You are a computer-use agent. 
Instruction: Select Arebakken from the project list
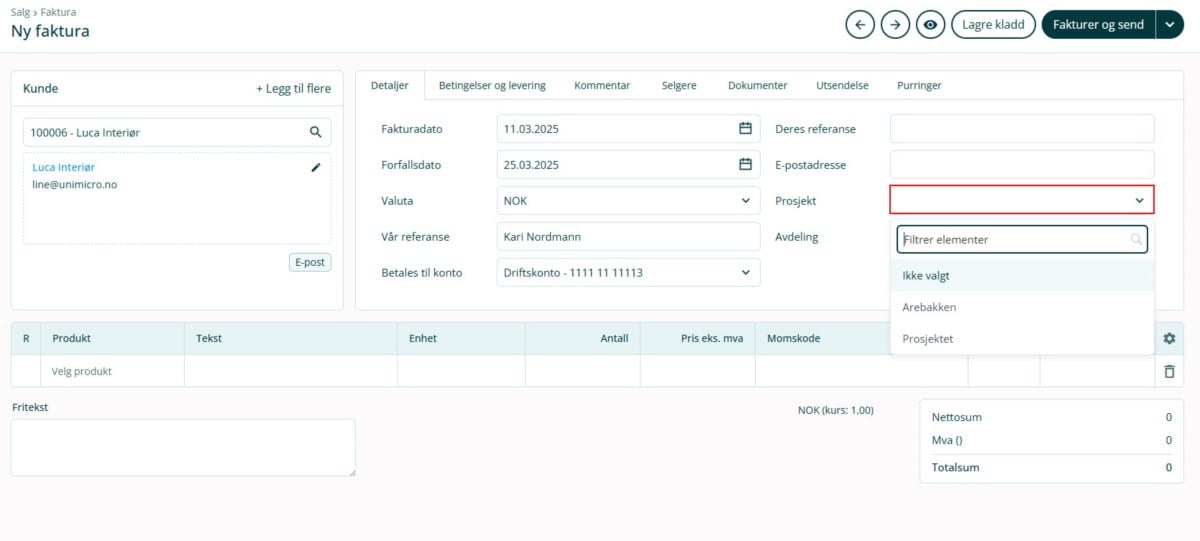[x=929, y=307]
